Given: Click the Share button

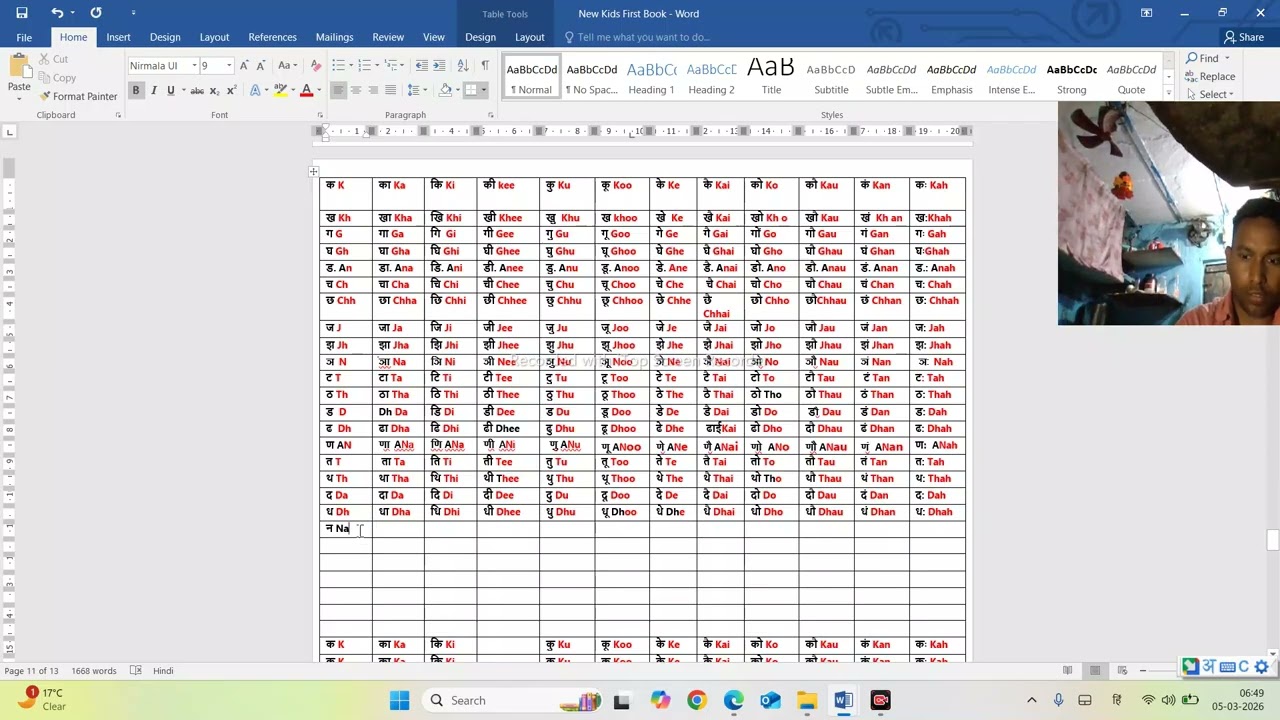Looking at the screenshot, I should 1243,37.
